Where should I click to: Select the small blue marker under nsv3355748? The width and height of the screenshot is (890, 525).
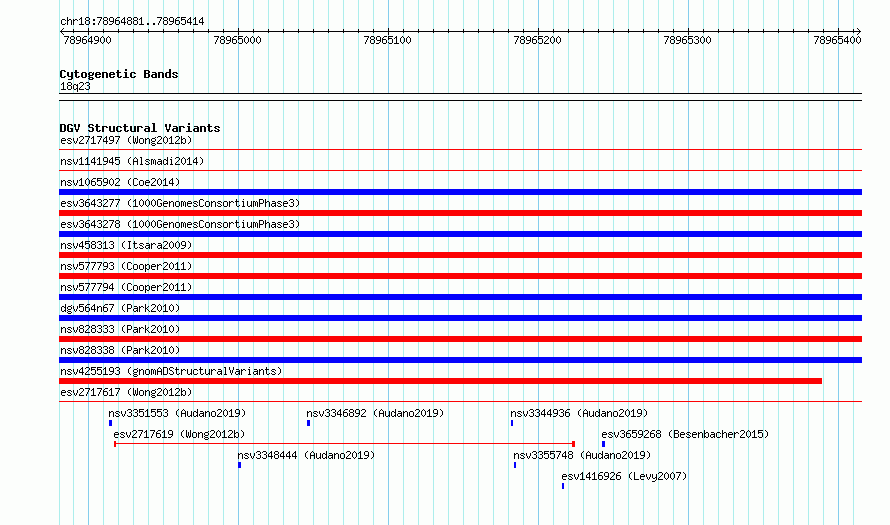pos(515,465)
